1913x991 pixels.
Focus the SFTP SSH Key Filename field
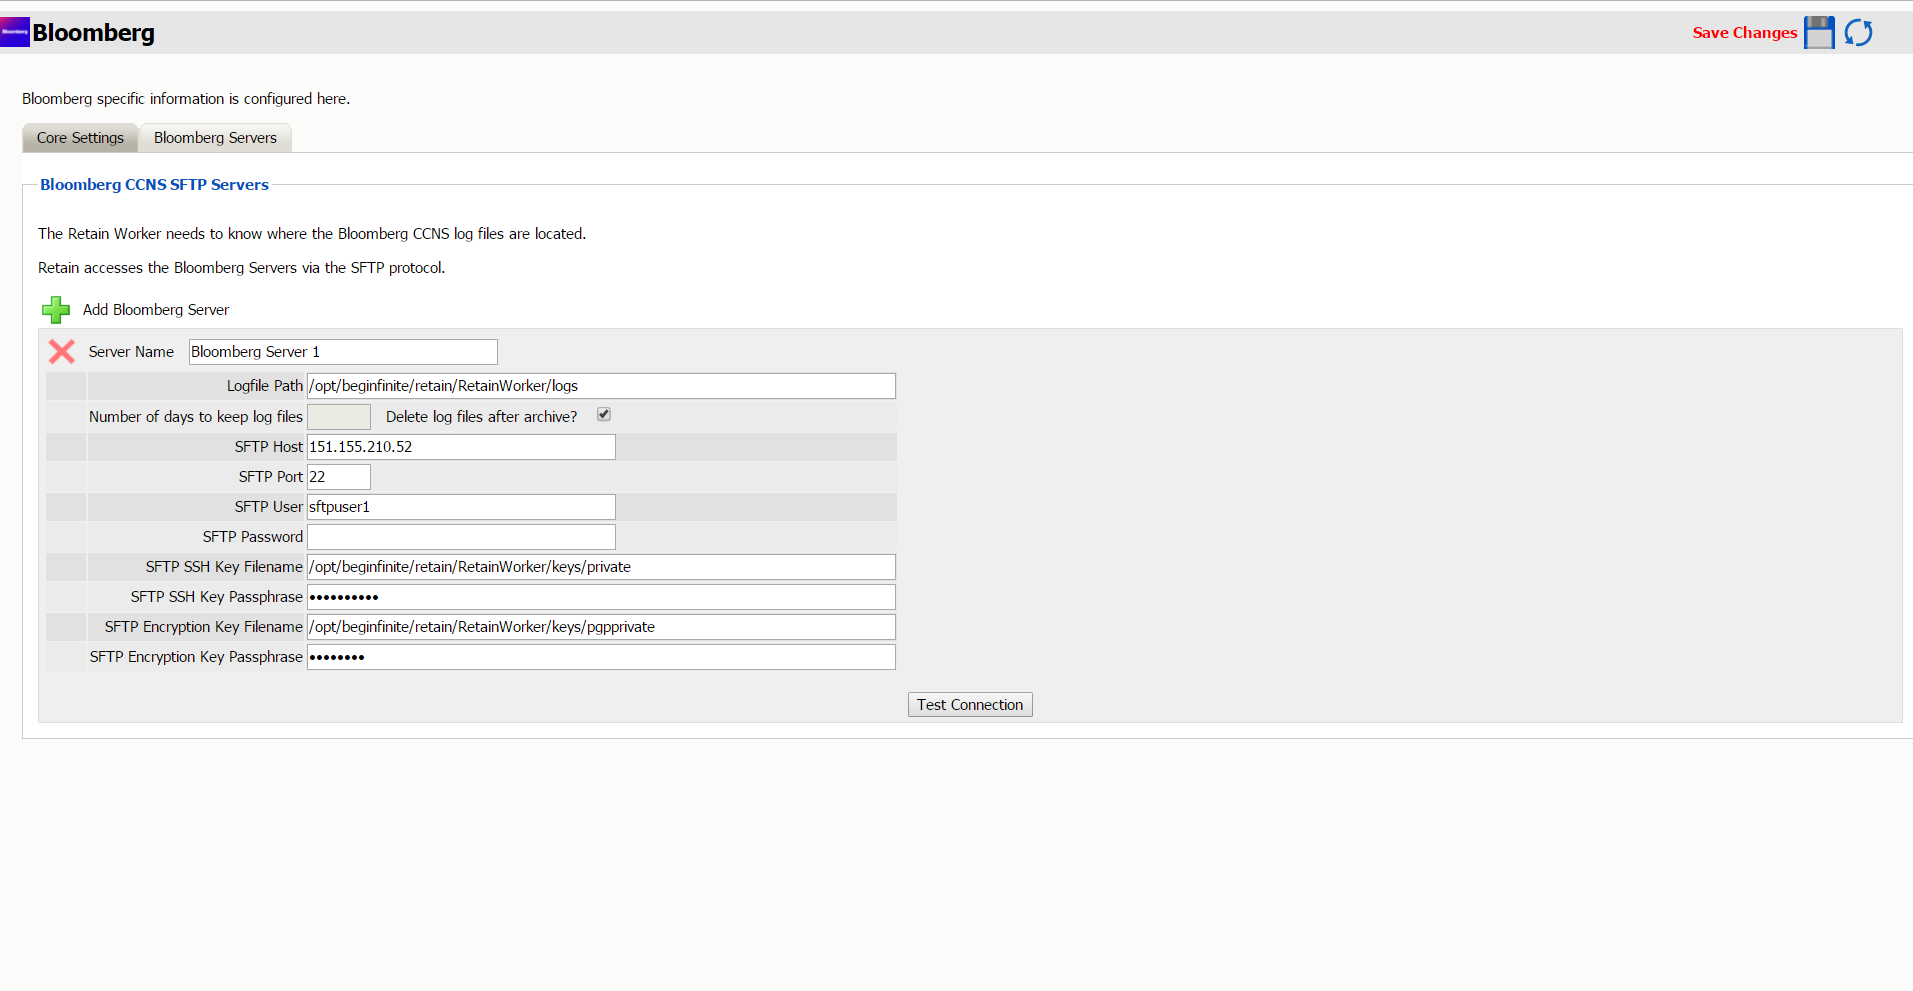pyautogui.click(x=601, y=567)
